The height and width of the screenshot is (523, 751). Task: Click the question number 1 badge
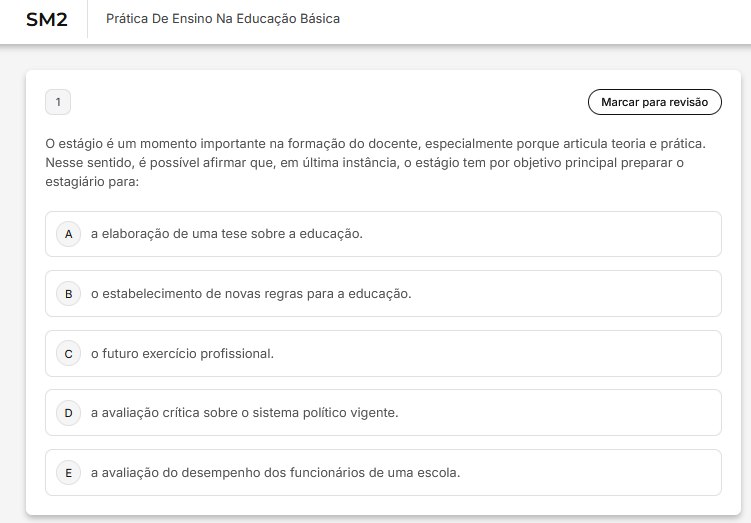tap(58, 102)
